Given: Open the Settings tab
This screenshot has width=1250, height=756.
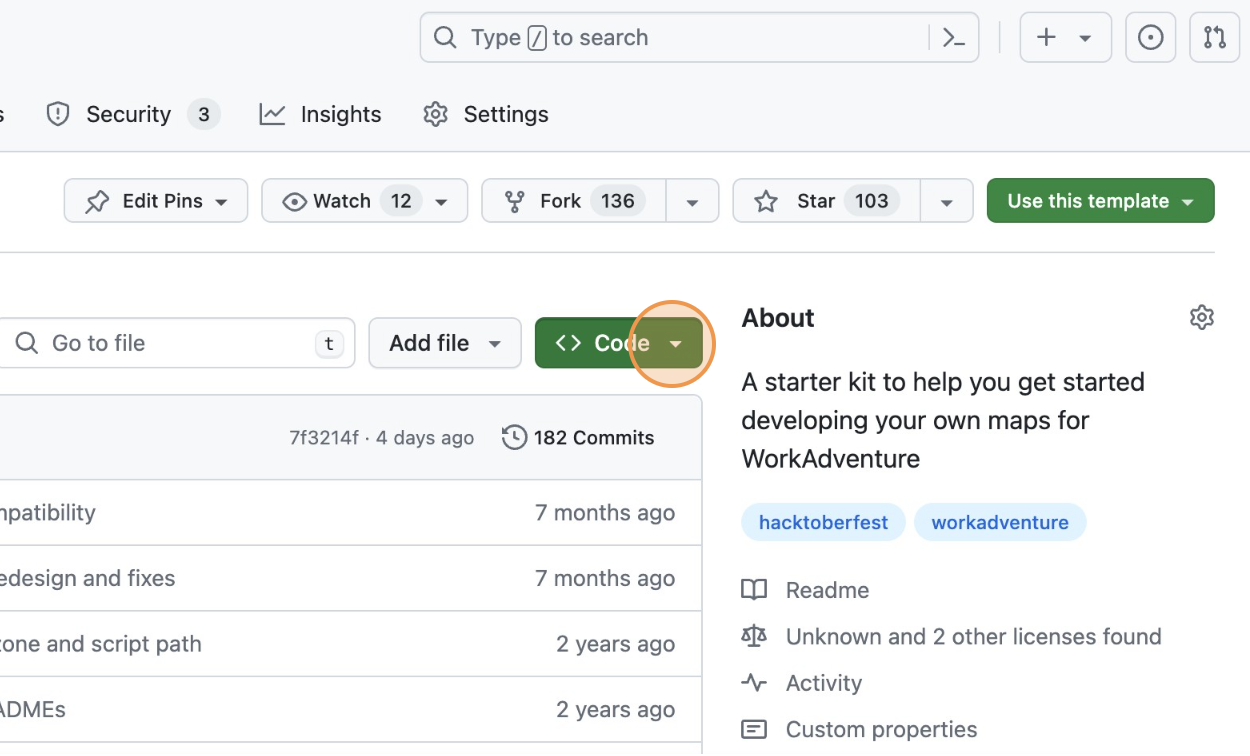Looking at the screenshot, I should 486,114.
